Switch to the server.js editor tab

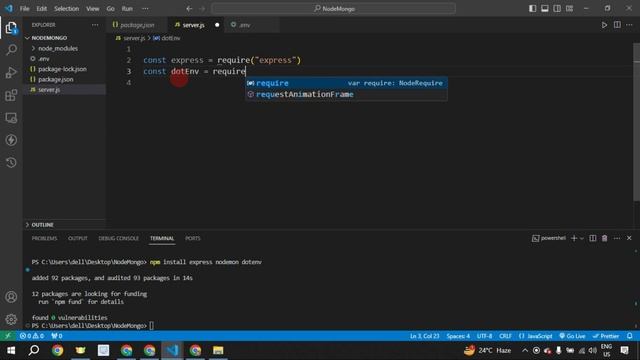pyautogui.click(x=196, y=25)
